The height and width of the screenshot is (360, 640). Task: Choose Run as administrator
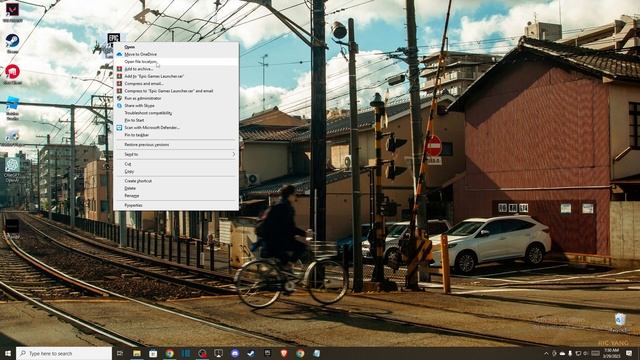176,98
